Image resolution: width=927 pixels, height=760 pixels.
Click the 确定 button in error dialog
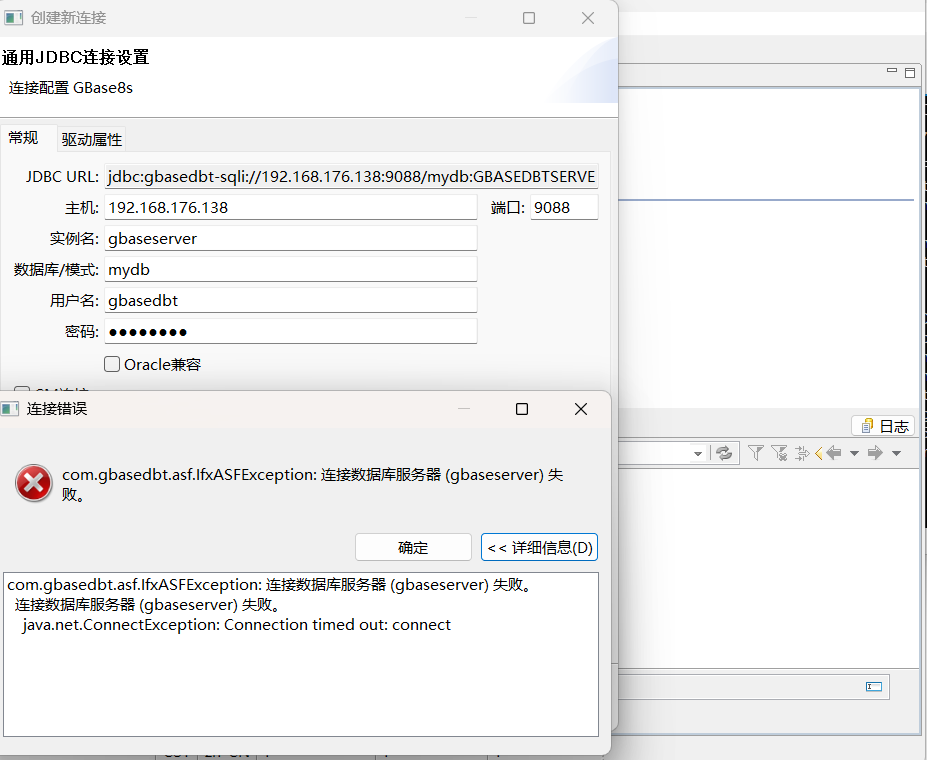(413, 547)
